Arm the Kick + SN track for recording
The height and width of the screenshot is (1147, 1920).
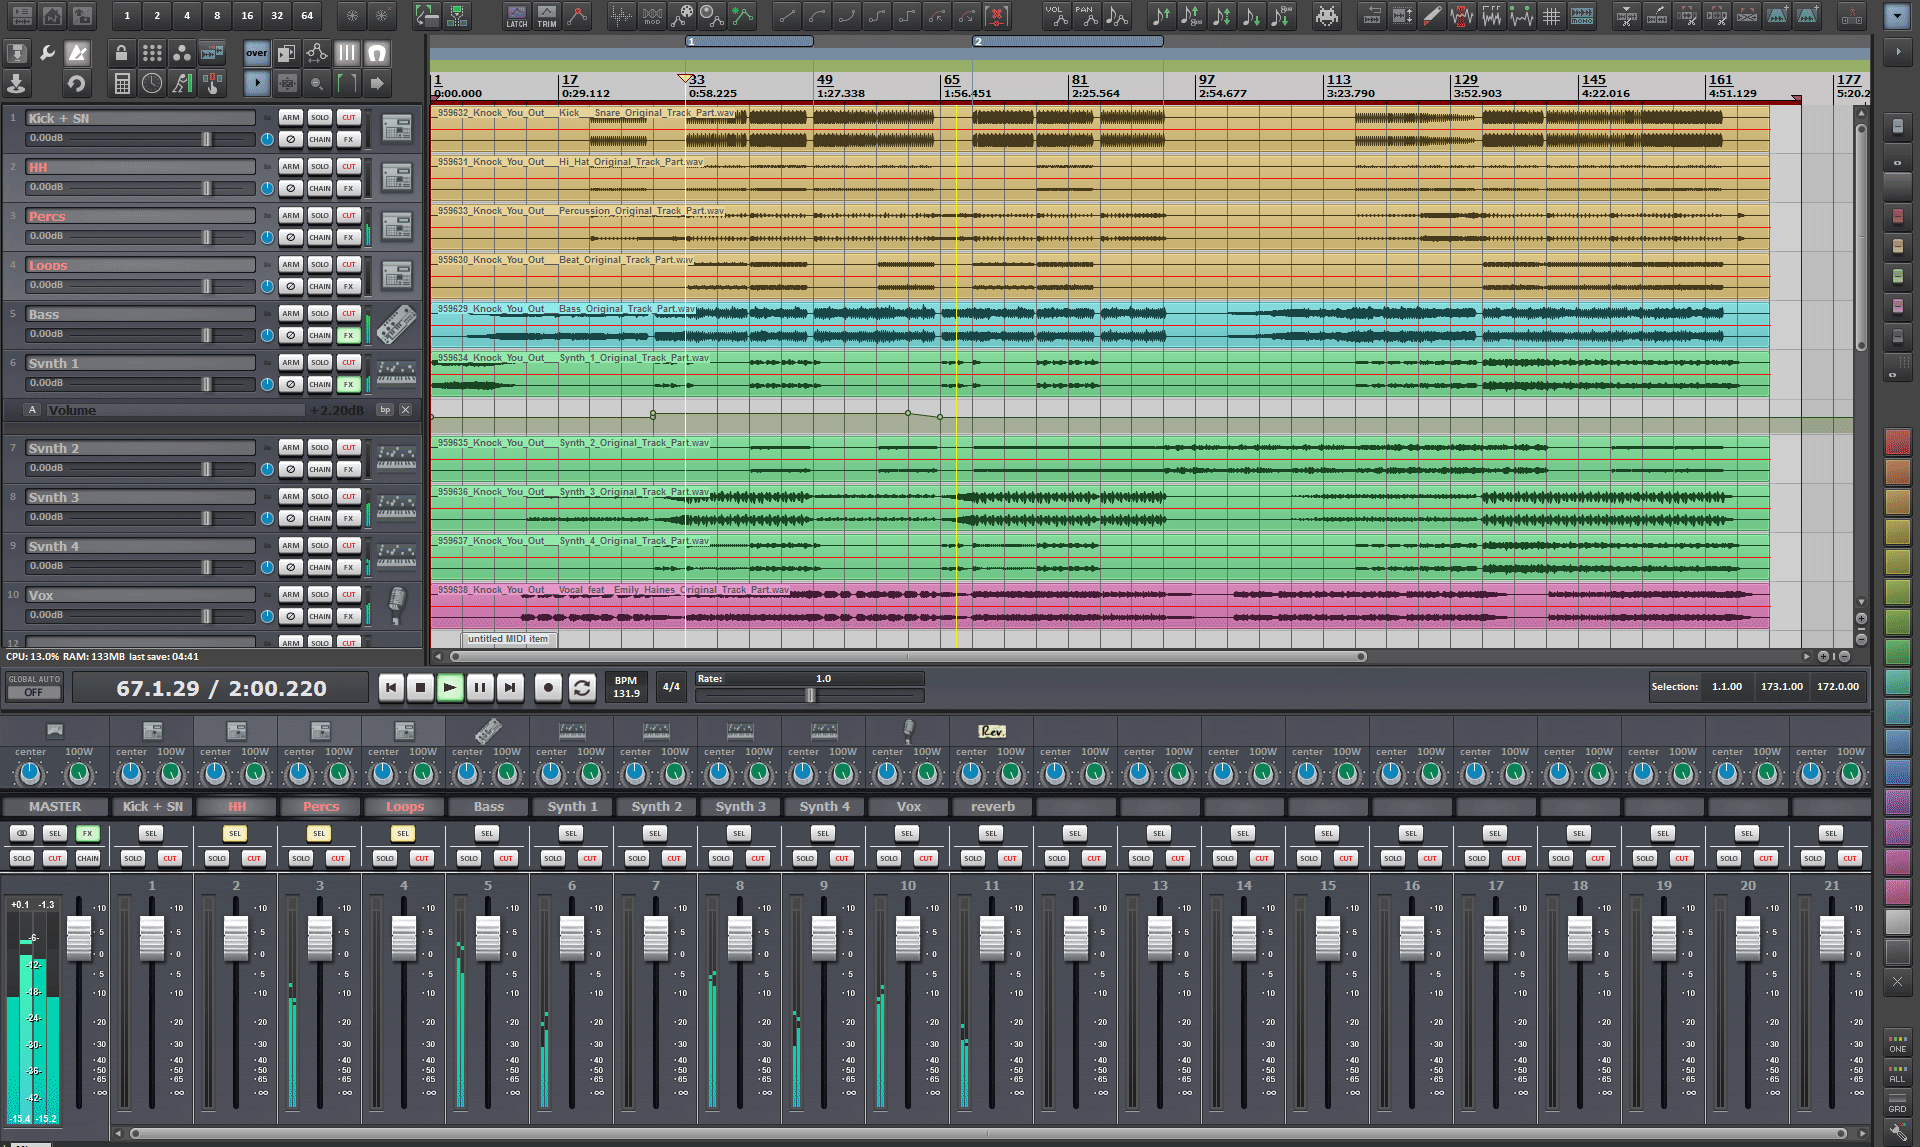pos(290,117)
